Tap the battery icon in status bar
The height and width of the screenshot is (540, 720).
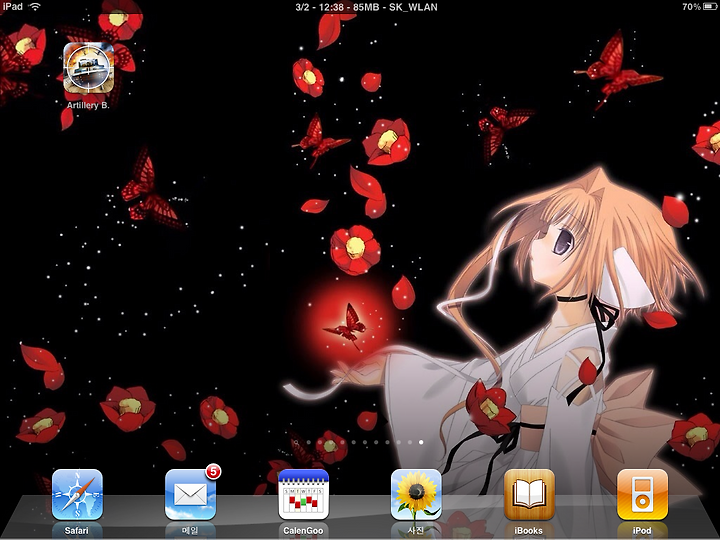[x=710, y=6]
